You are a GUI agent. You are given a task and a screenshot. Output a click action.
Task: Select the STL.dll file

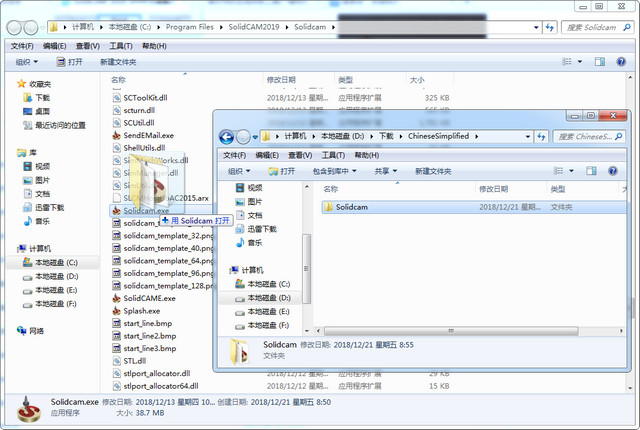[x=129, y=361]
